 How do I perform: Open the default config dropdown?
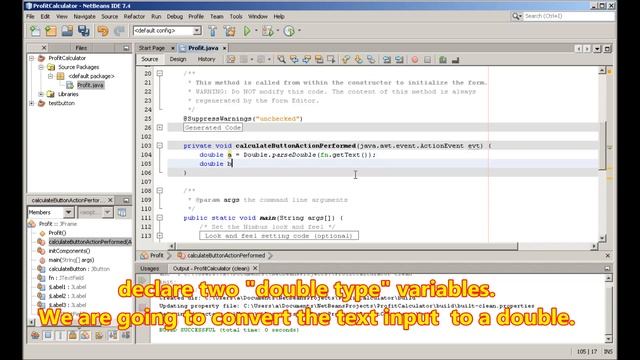point(197,31)
